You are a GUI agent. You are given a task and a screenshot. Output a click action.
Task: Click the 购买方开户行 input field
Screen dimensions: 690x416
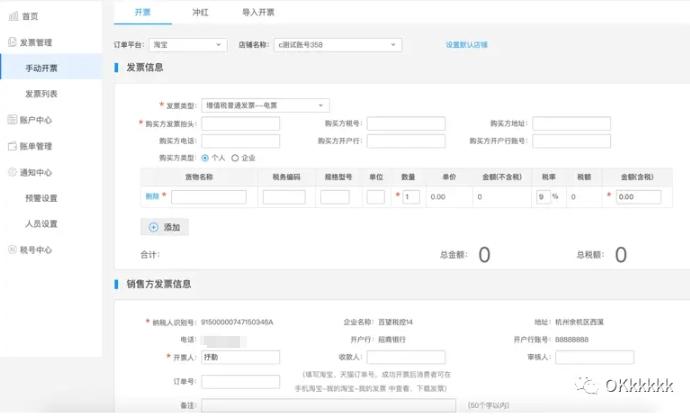(406, 141)
